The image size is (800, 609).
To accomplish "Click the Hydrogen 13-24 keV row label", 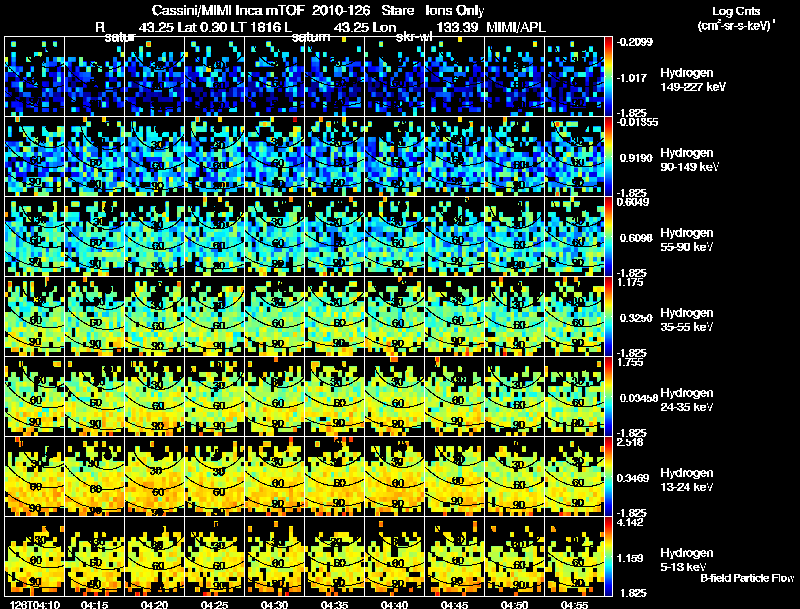I will tap(687, 480).
